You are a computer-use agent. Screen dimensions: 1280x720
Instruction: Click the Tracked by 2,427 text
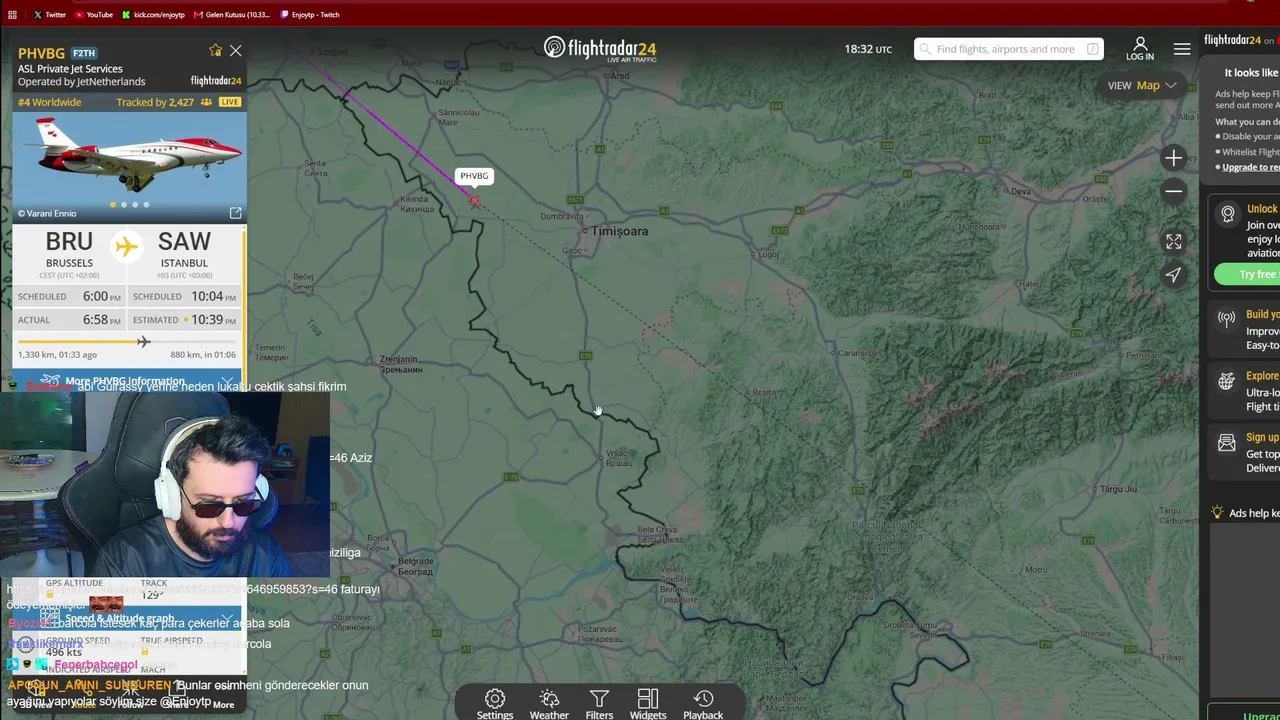(x=155, y=102)
